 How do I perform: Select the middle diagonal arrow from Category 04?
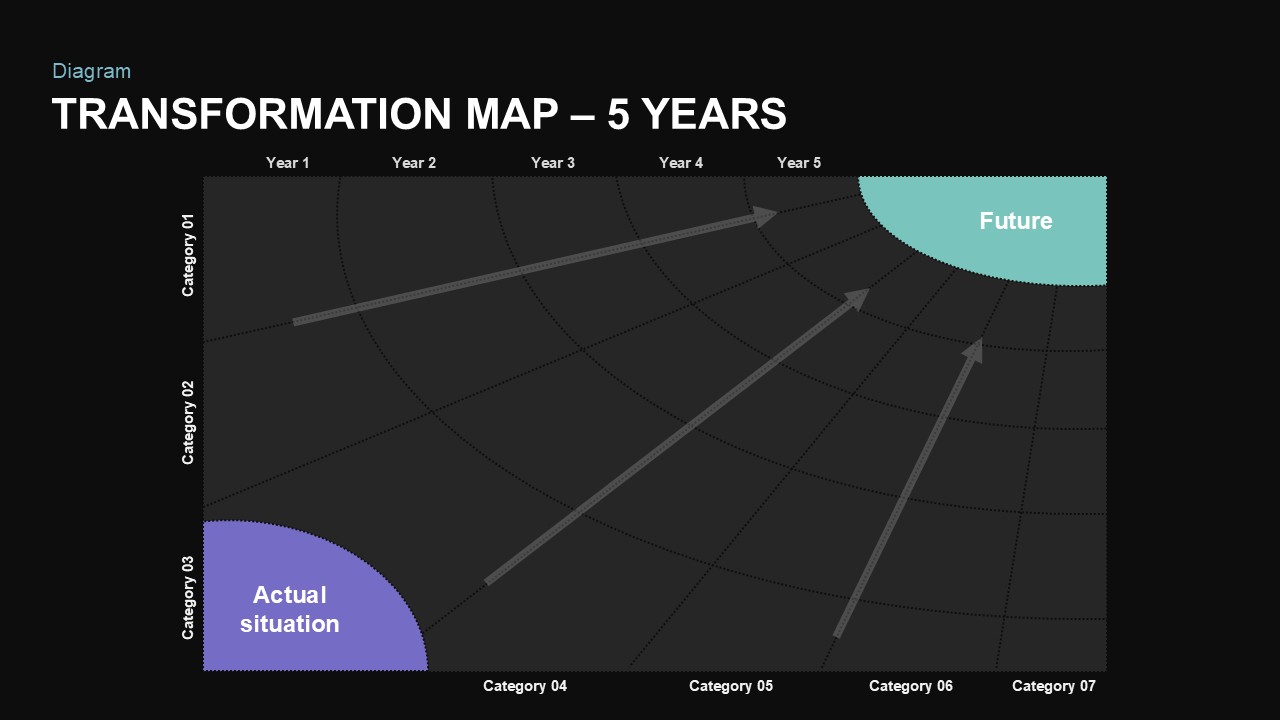(x=677, y=436)
